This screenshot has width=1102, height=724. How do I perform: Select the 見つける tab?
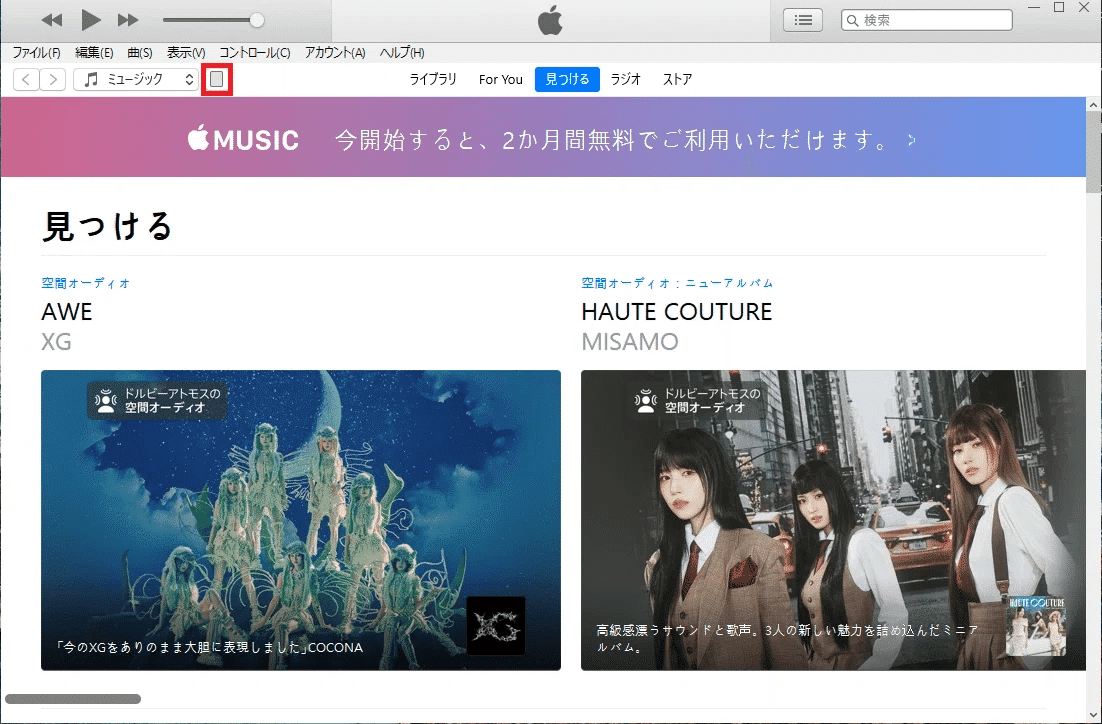coord(567,79)
